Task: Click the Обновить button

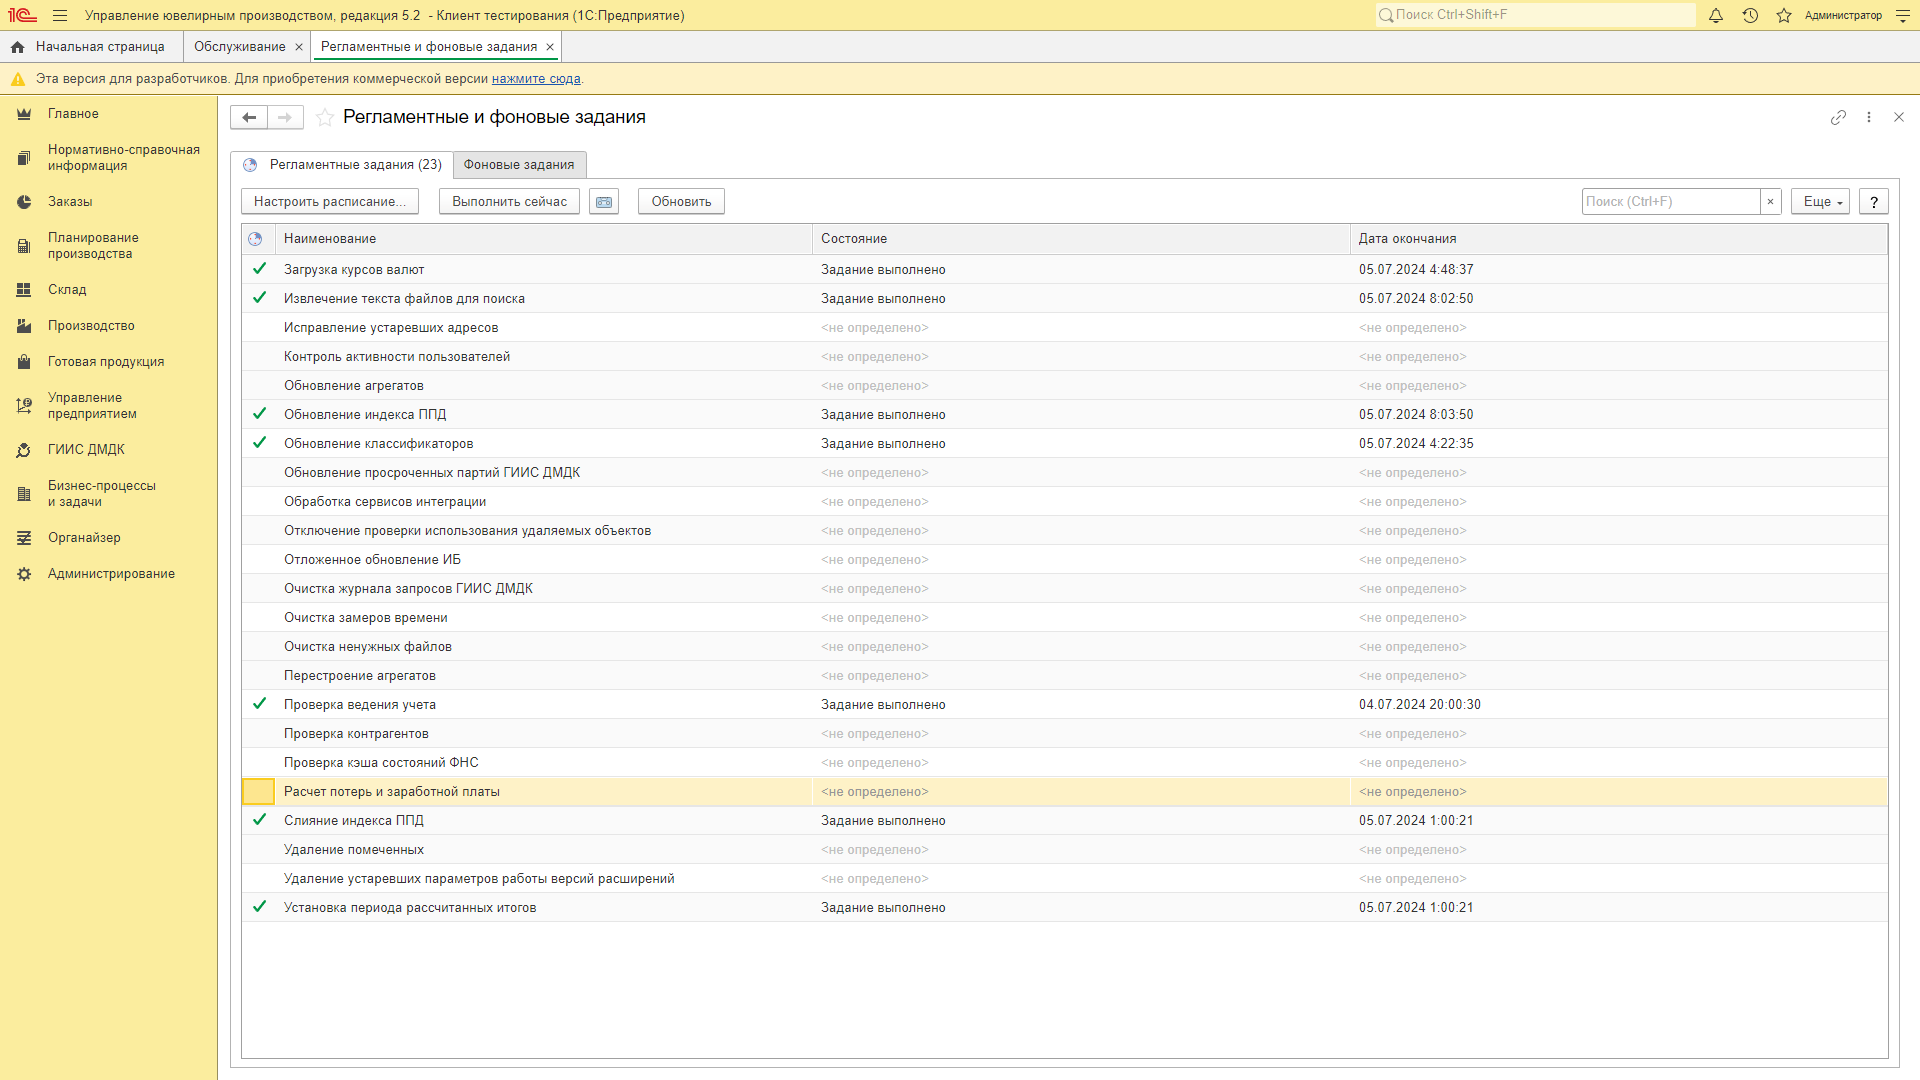Action: point(681,202)
